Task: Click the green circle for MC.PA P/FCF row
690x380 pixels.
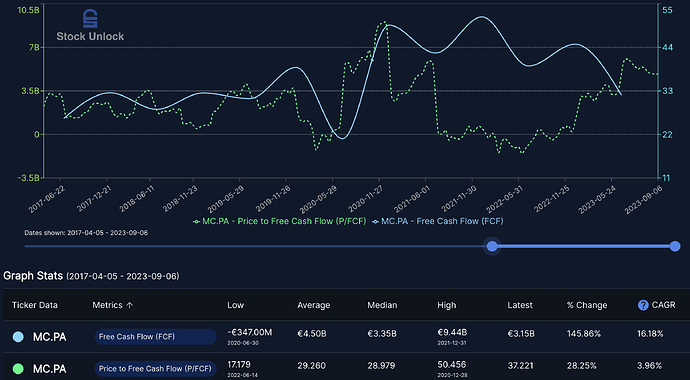Action: [18, 369]
